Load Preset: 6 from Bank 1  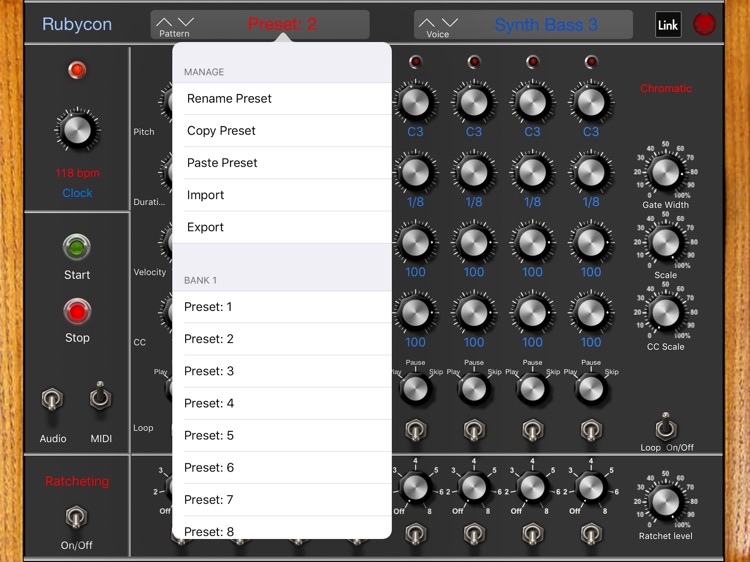[x=282, y=467]
